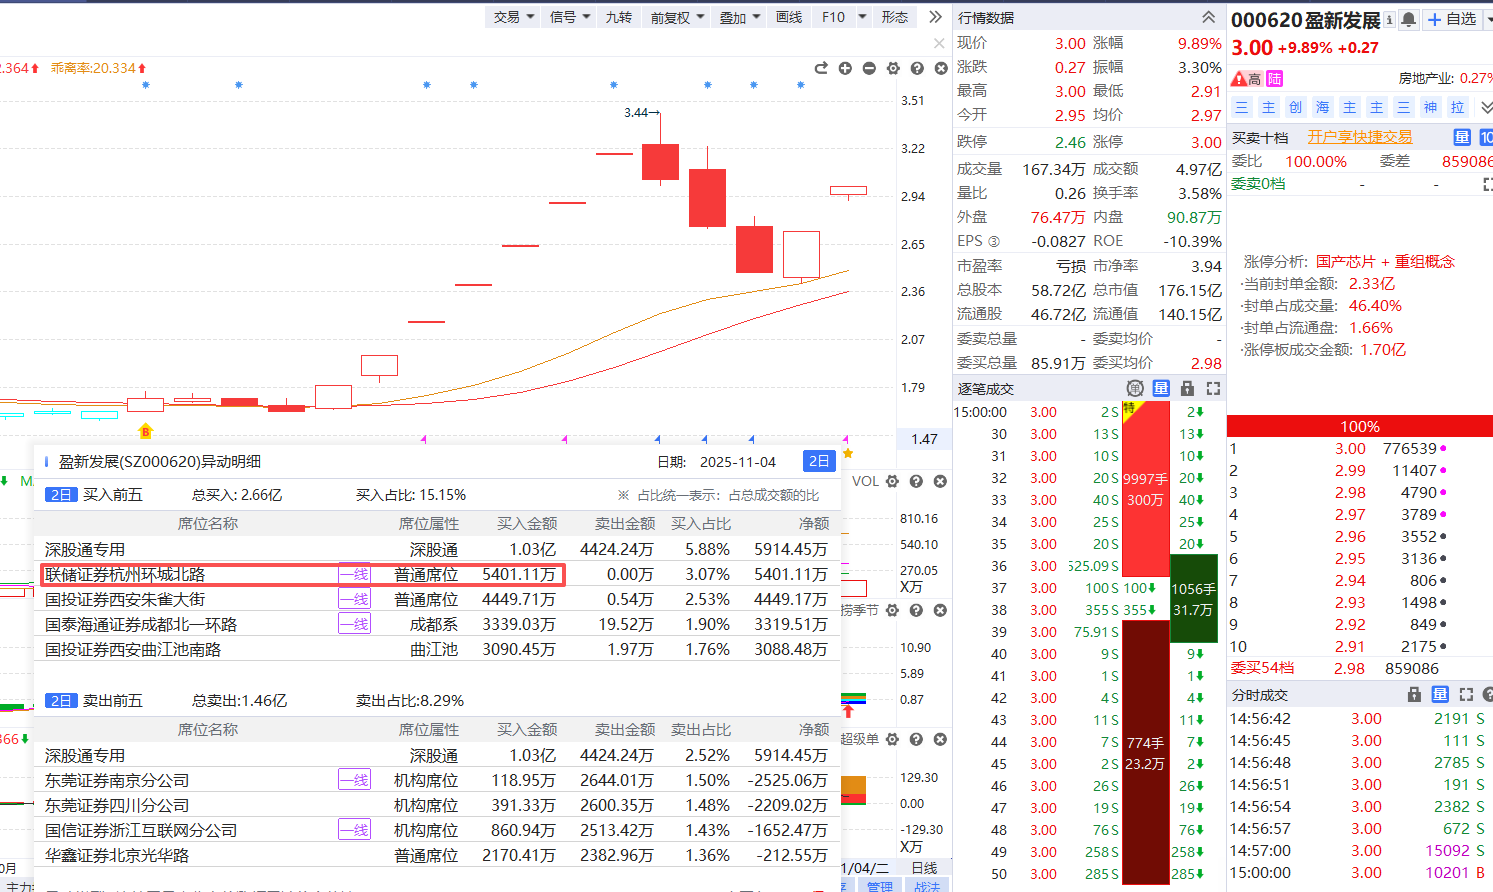Image resolution: width=1493 pixels, height=892 pixels.
Task: Add stock with the 自选 button
Action: point(1452,19)
